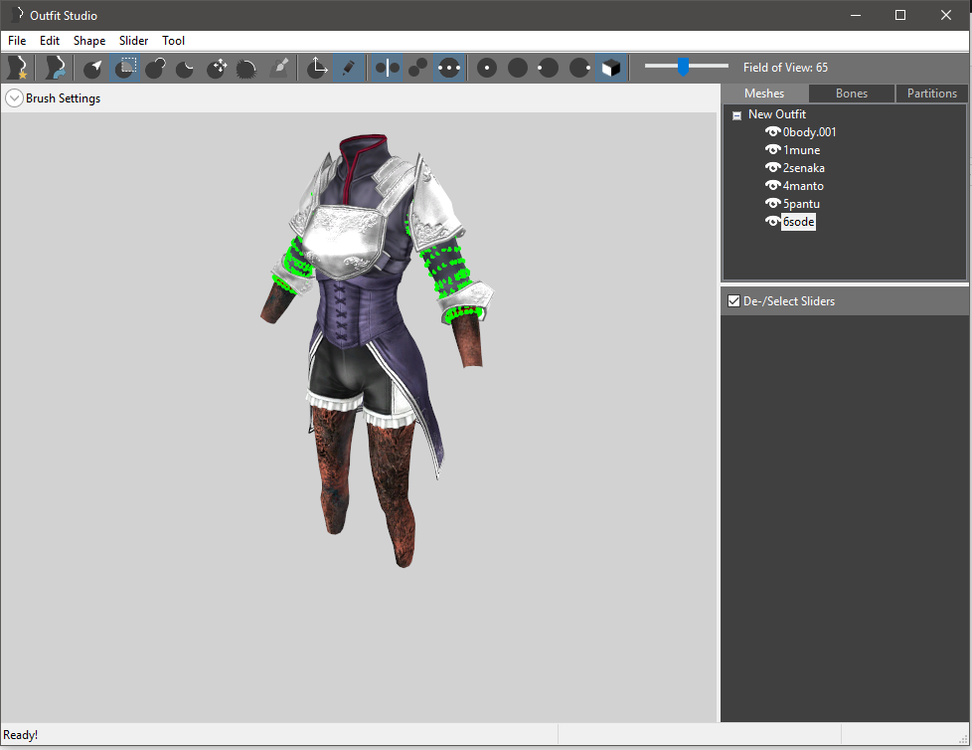Toggle the pencil vertex edit tool
972x750 pixels.
click(x=348, y=68)
